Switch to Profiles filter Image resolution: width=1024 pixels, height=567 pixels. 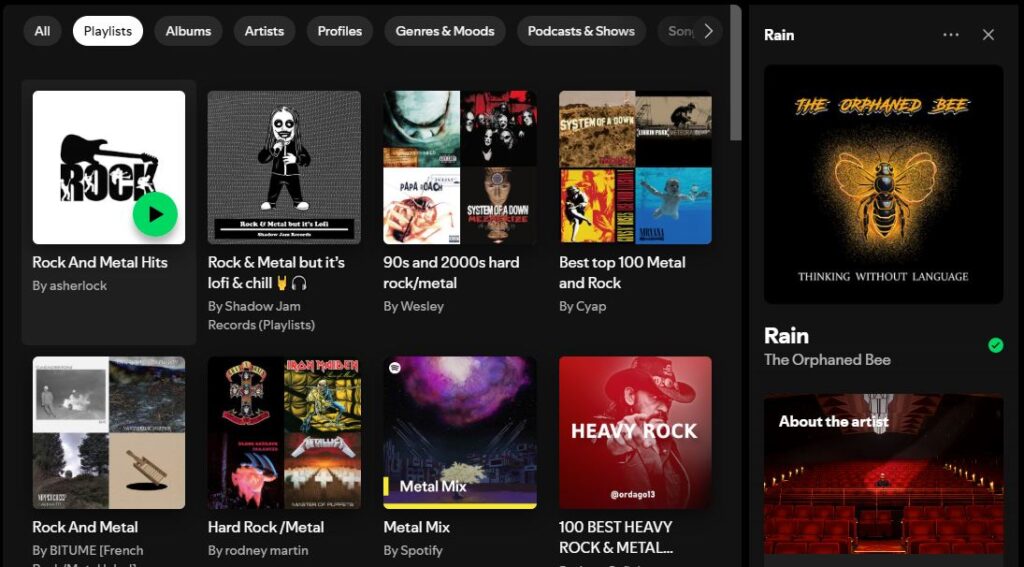[x=340, y=31]
